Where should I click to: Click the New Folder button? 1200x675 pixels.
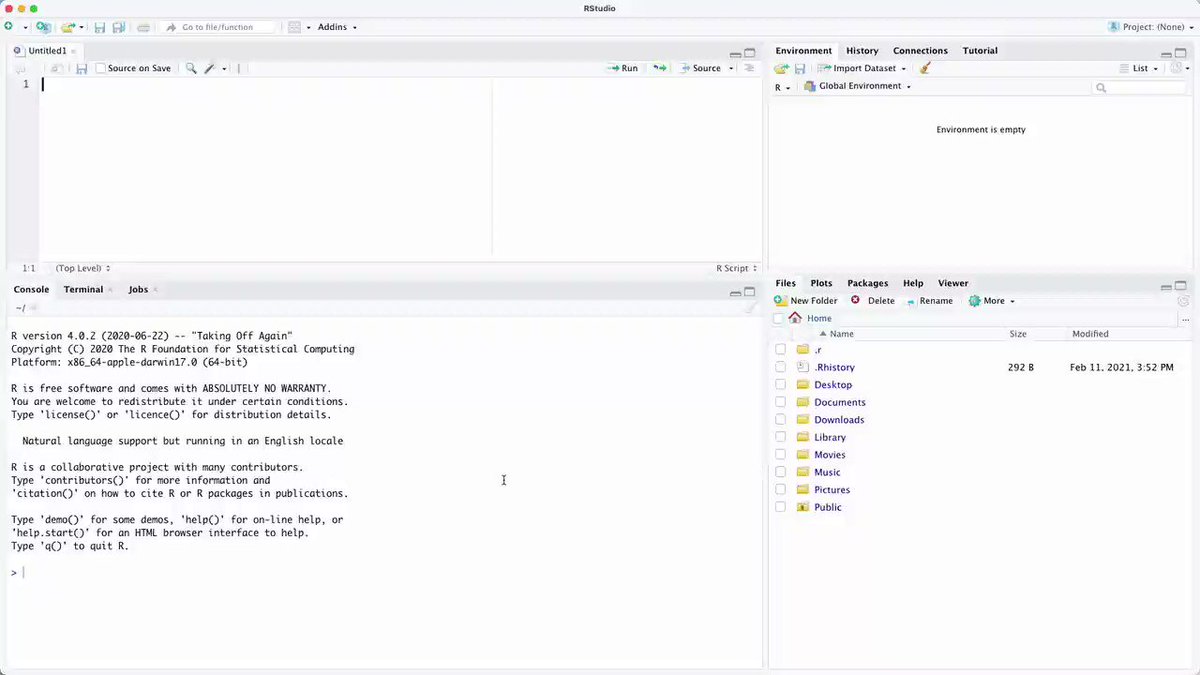[x=806, y=301]
